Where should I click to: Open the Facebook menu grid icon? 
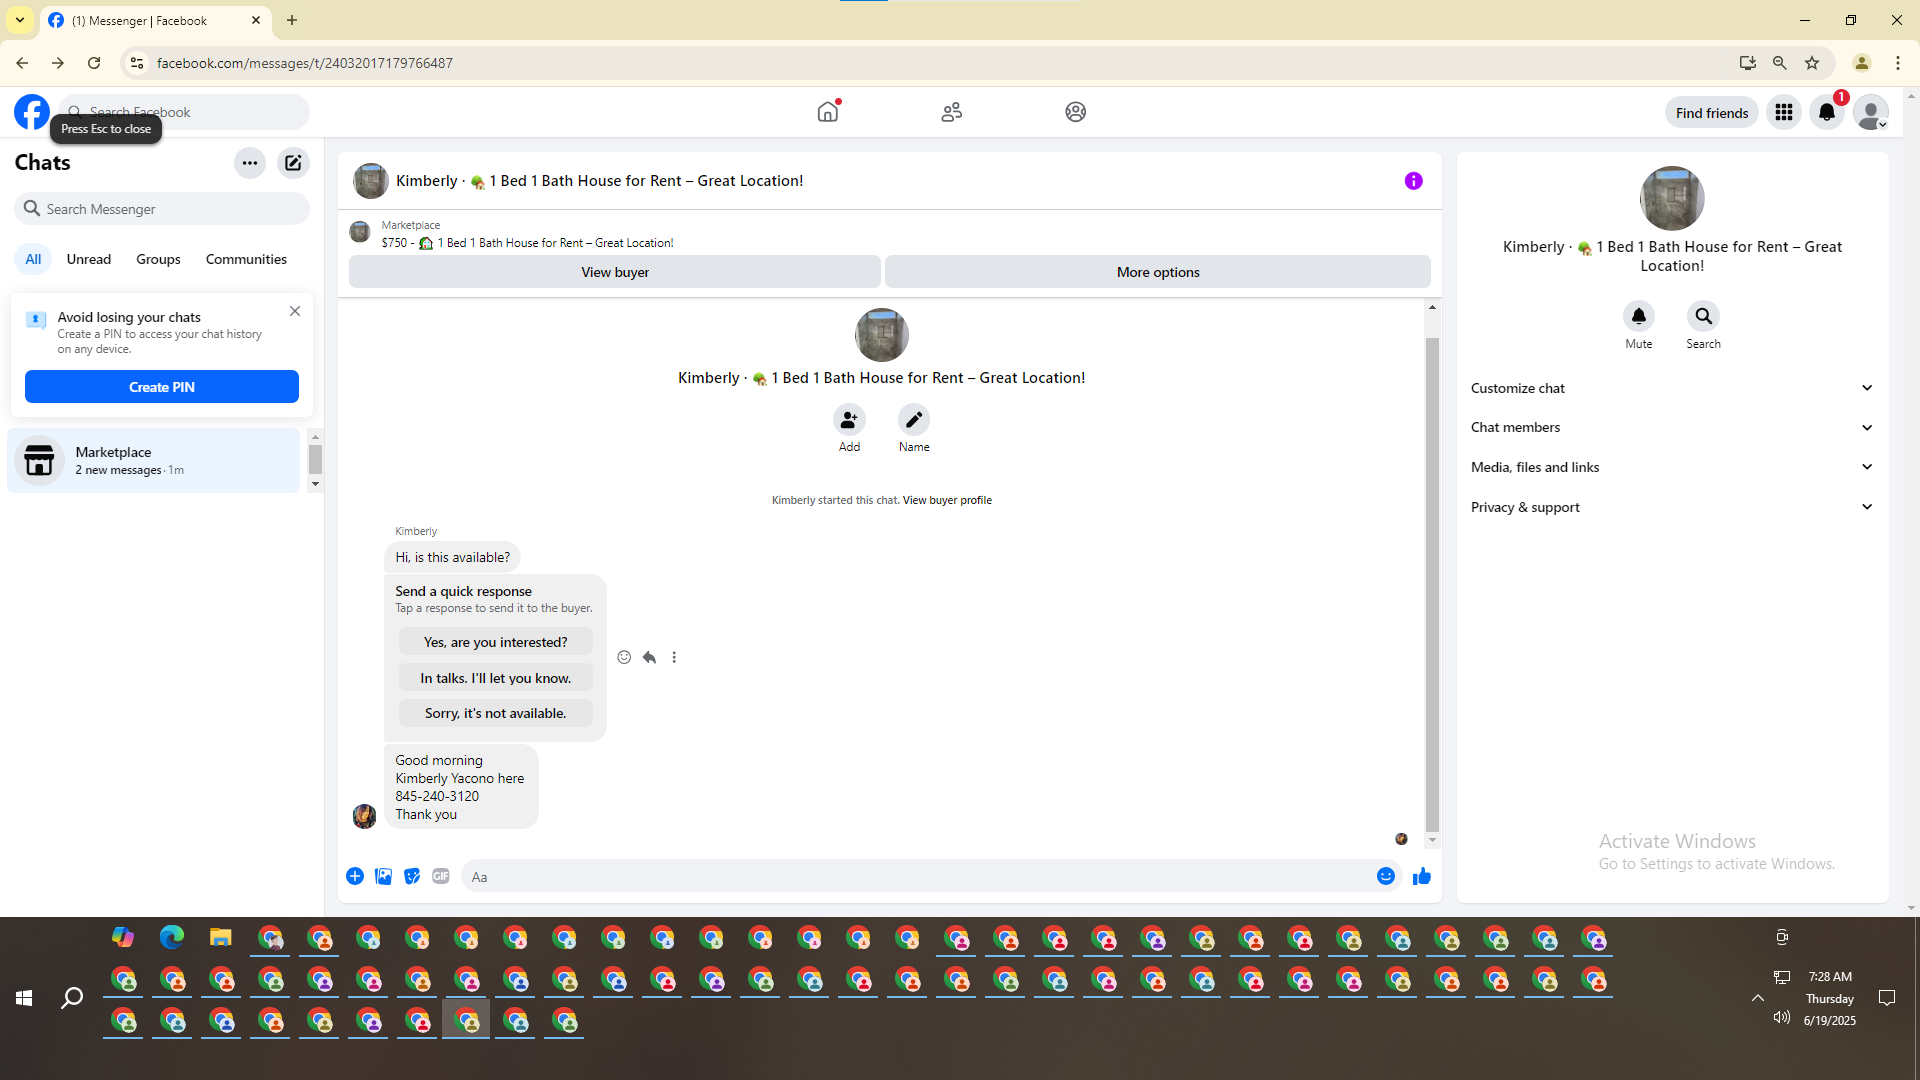coord(1784,112)
